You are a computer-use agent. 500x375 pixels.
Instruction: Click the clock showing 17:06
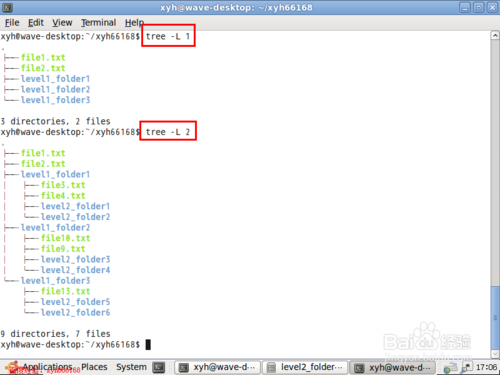(486, 367)
